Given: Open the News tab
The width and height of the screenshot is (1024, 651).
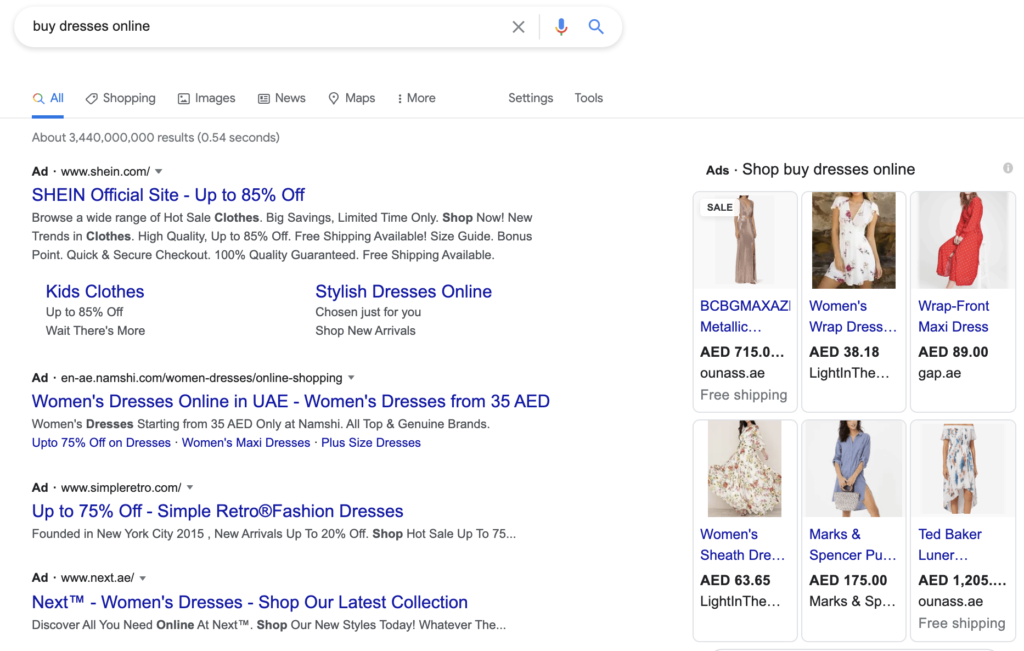Looking at the screenshot, I should [281, 99].
